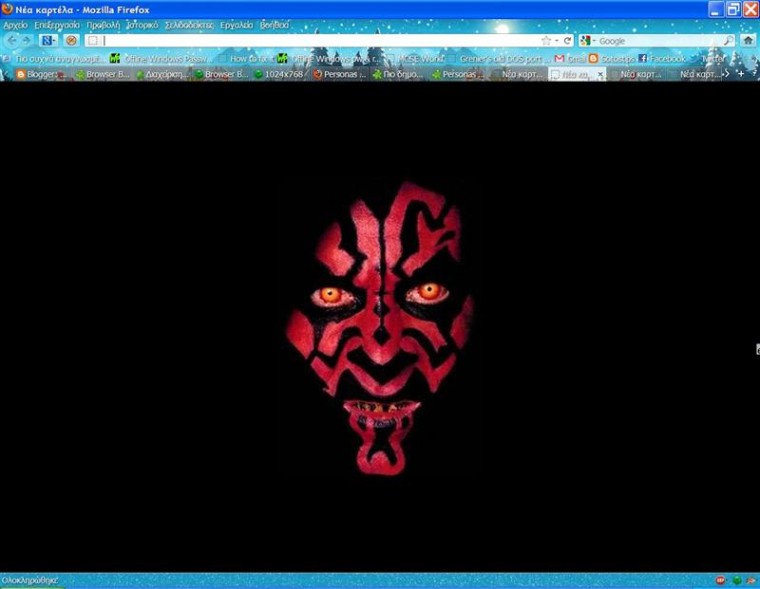Open the Εργαλεία menu

click(237, 25)
